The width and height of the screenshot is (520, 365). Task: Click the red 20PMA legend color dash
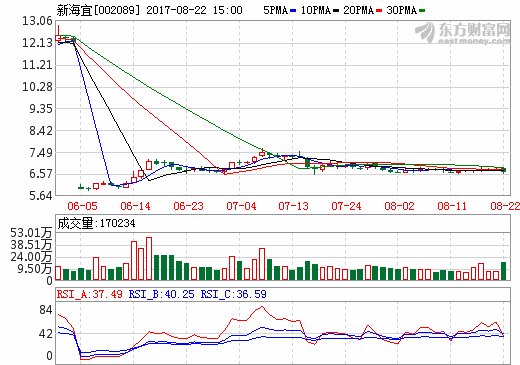click(x=379, y=11)
